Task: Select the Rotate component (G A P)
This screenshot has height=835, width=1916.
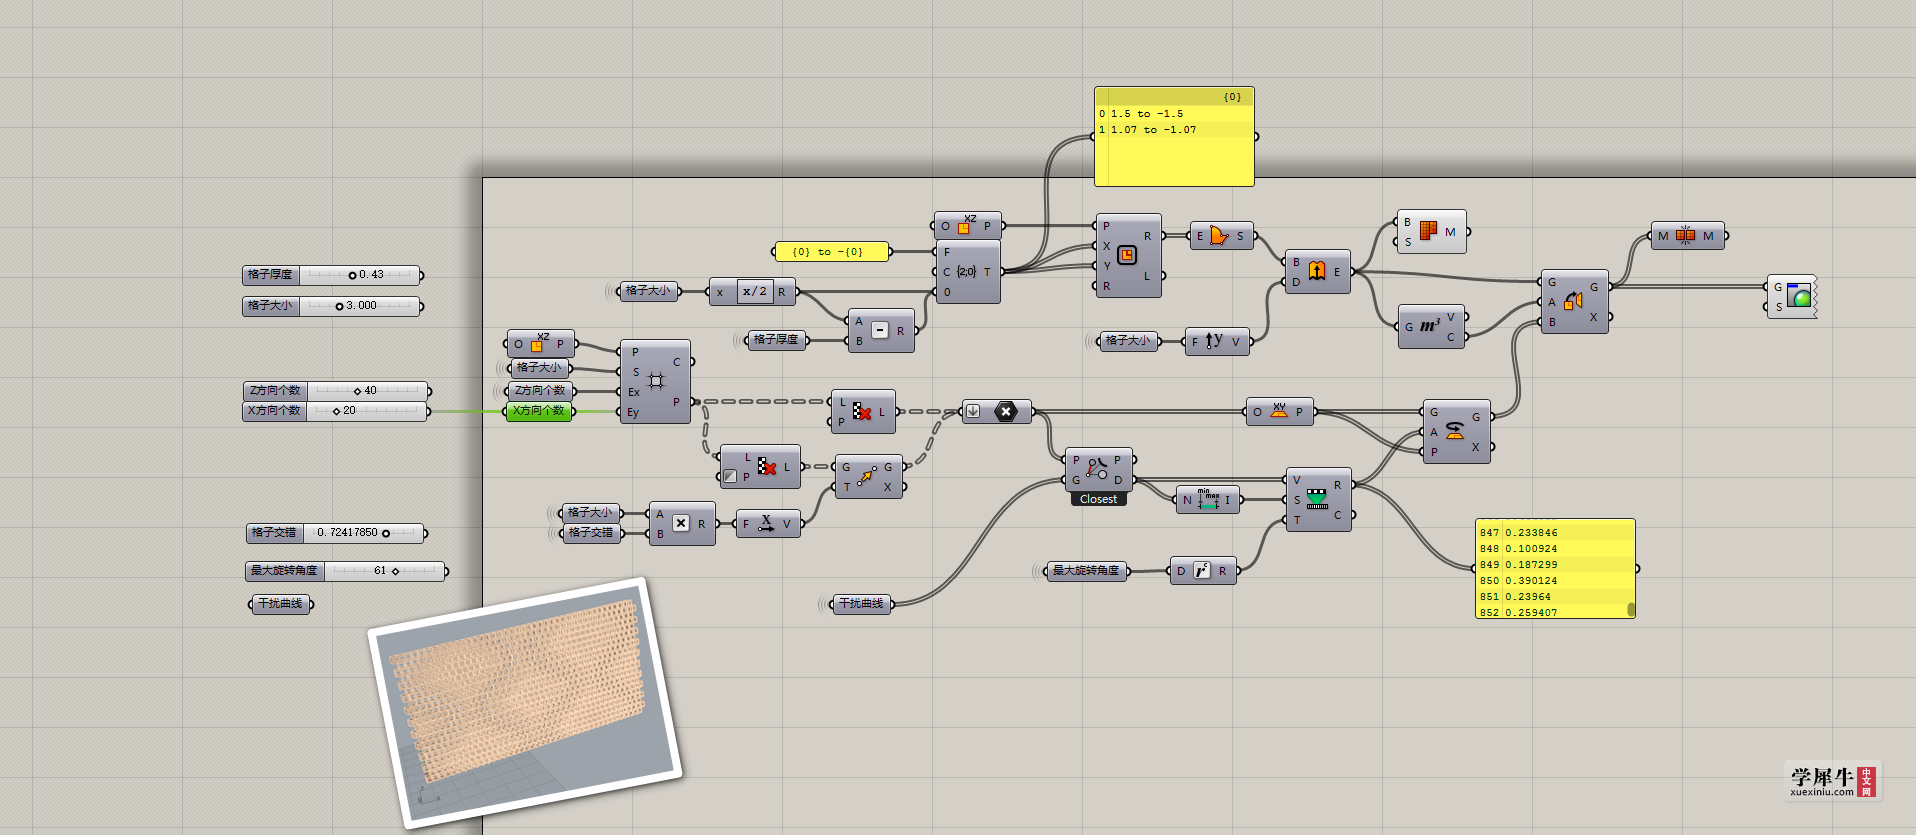Action: tap(1456, 432)
